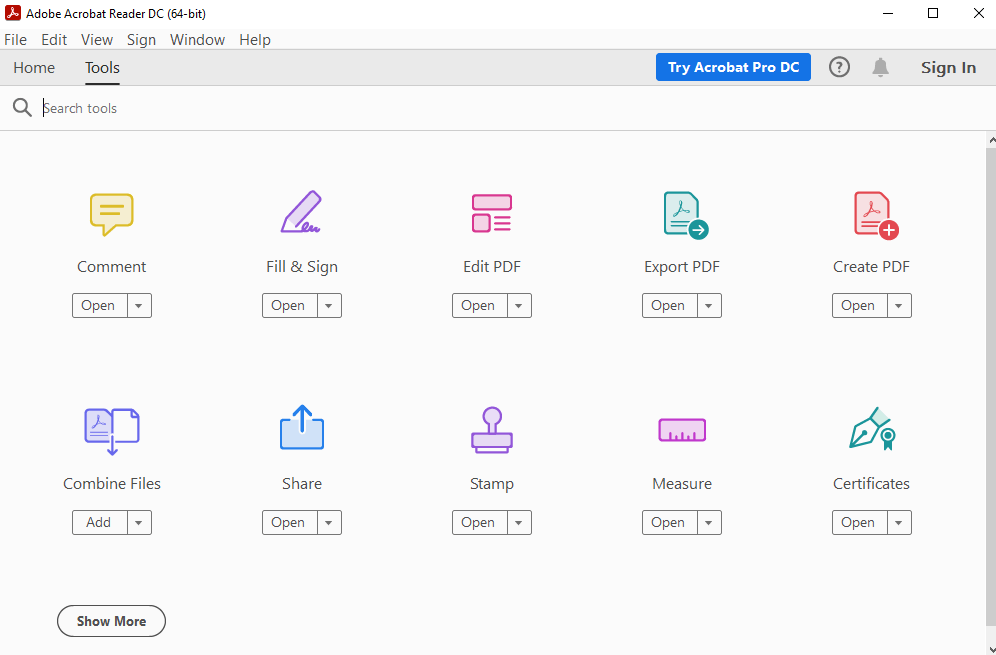Open the Edit menu
Image resolution: width=996 pixels, height=655 pixels.
click(x=54, y=39)
